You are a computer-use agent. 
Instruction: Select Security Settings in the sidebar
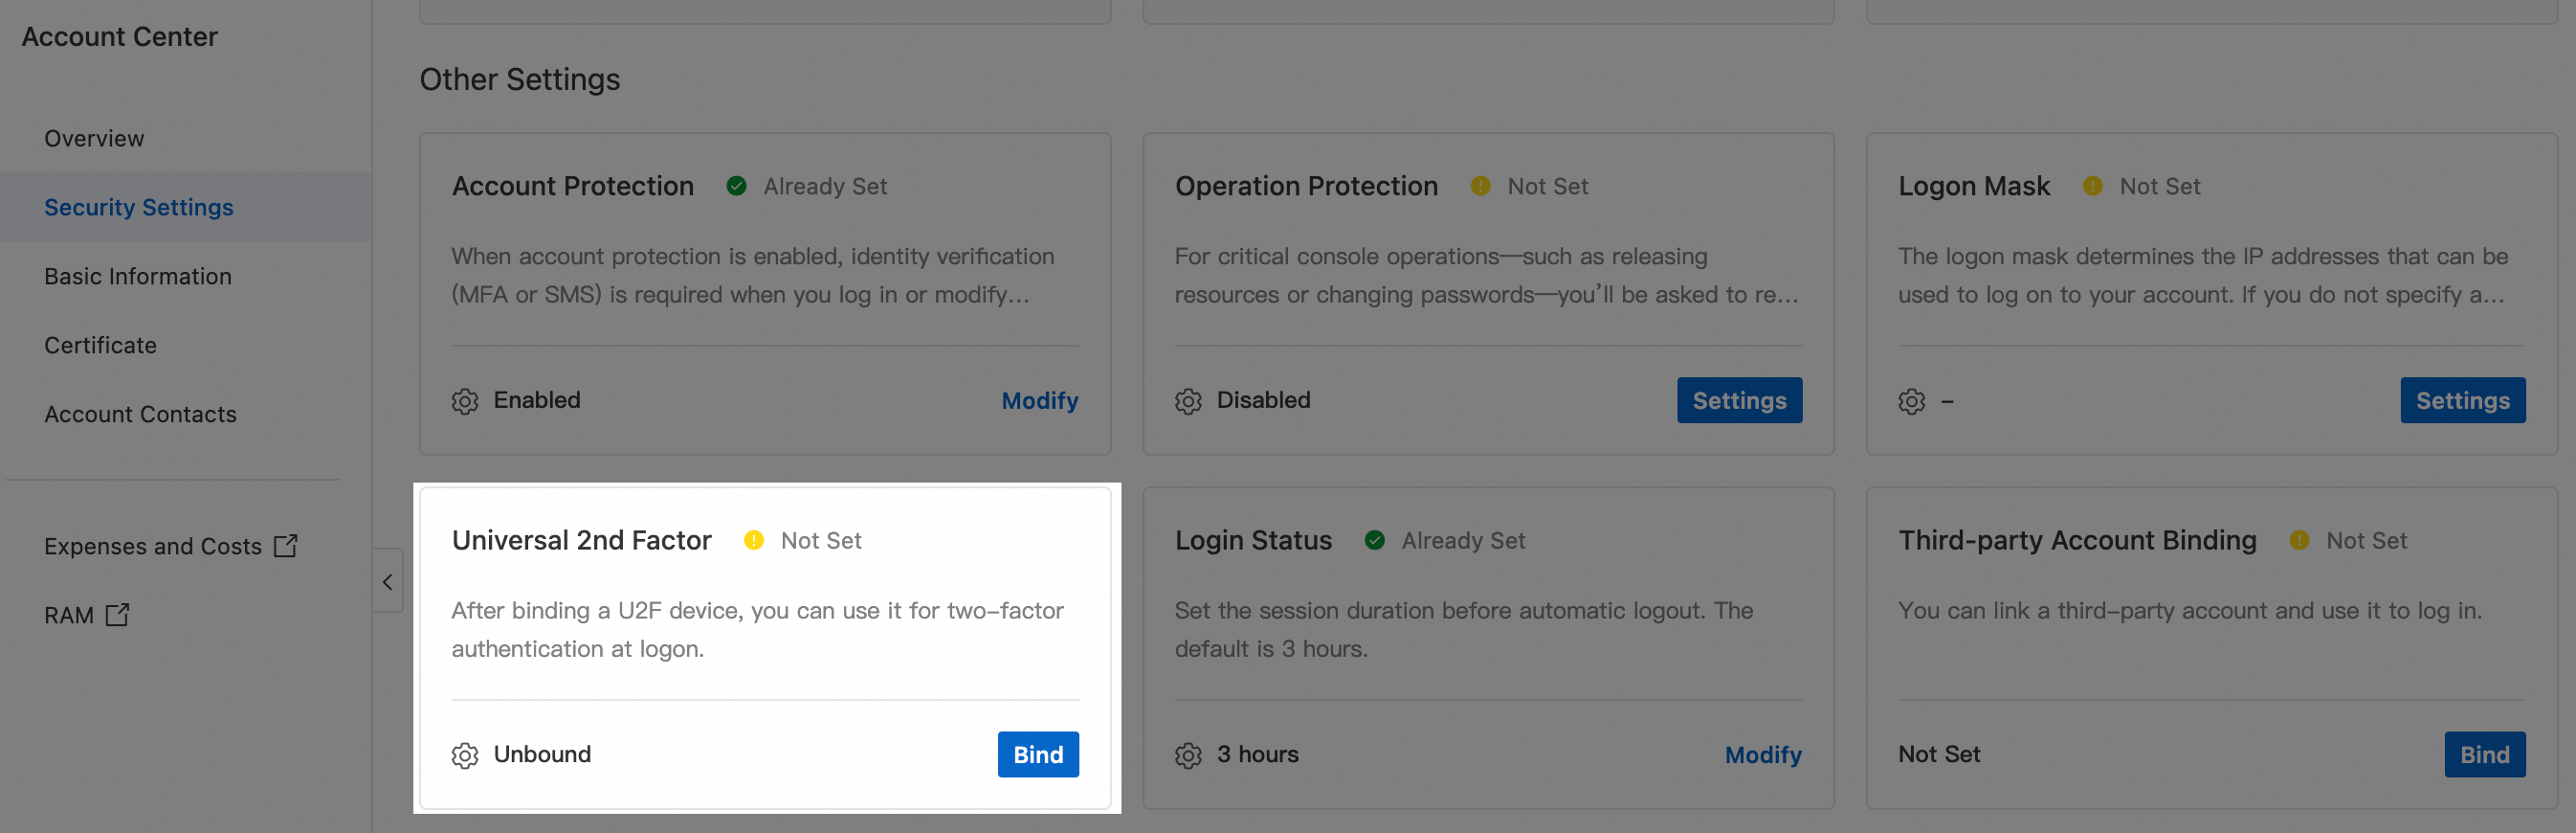[x=138, y=207]
